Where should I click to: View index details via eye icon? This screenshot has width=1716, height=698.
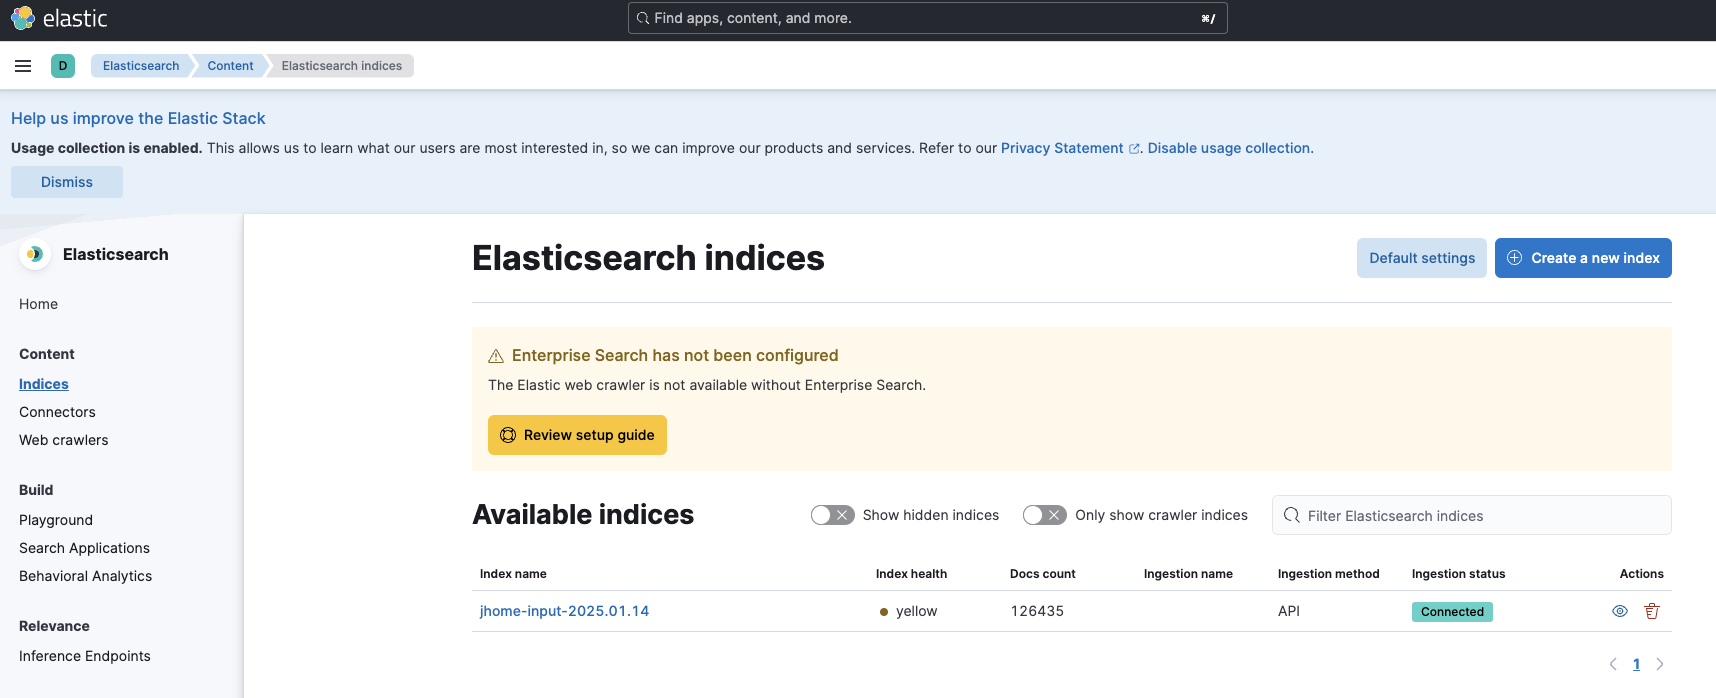[x=1620, y=611]
